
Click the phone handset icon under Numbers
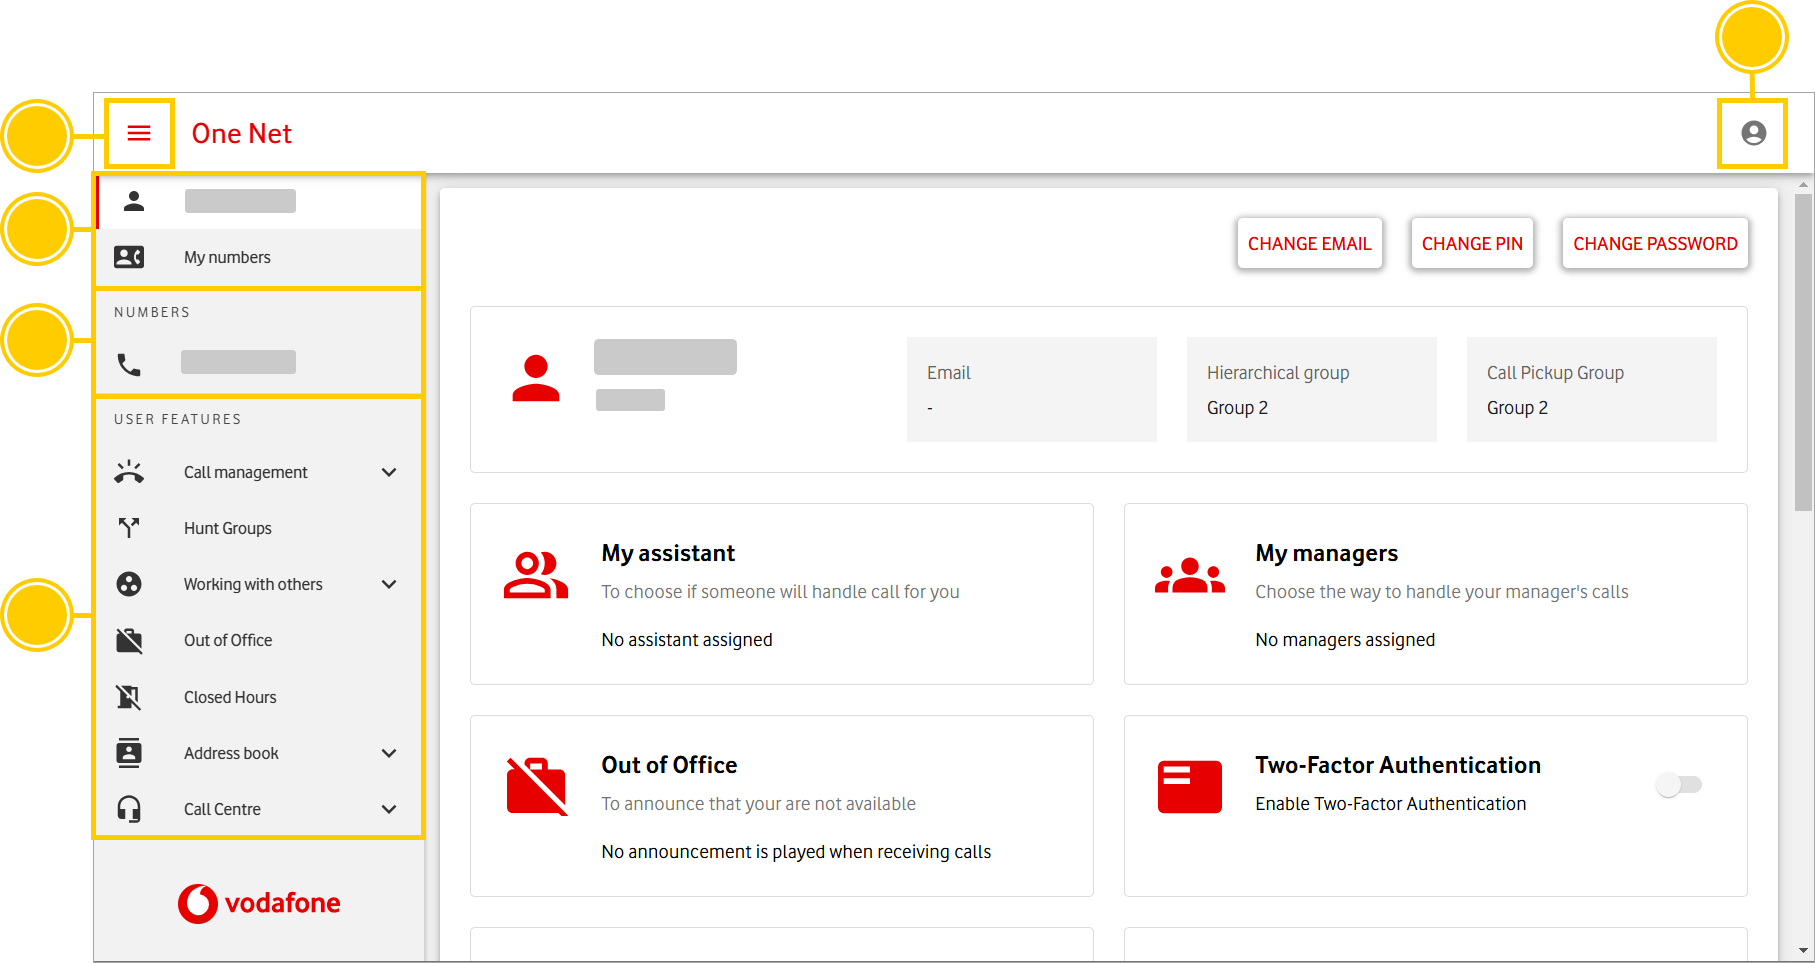tap(129, 364)
